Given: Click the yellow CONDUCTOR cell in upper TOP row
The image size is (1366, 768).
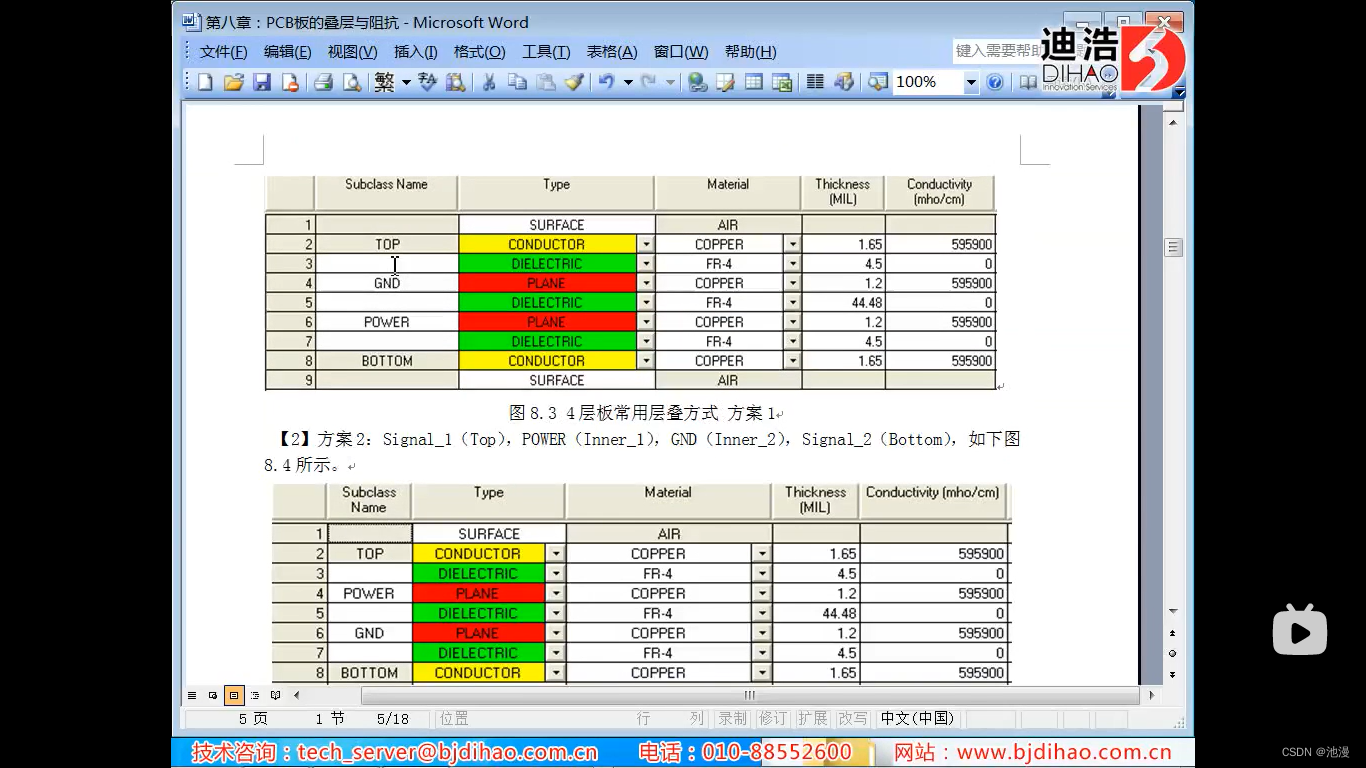Looking at the screenshot, I should pyautogui.click(x=547, y=244).
